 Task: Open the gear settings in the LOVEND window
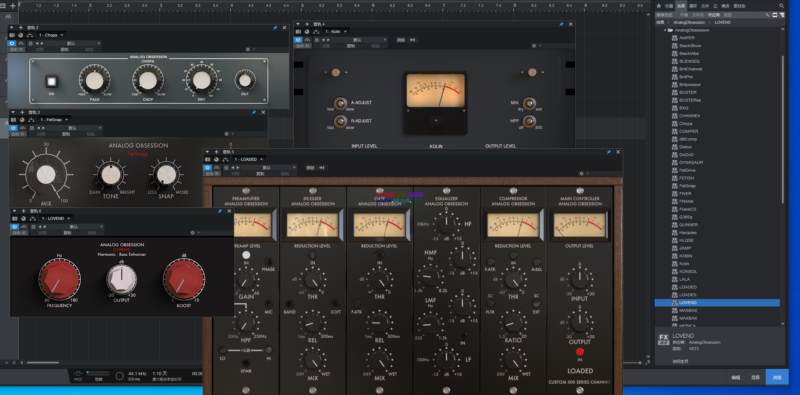tap(192, 233)
